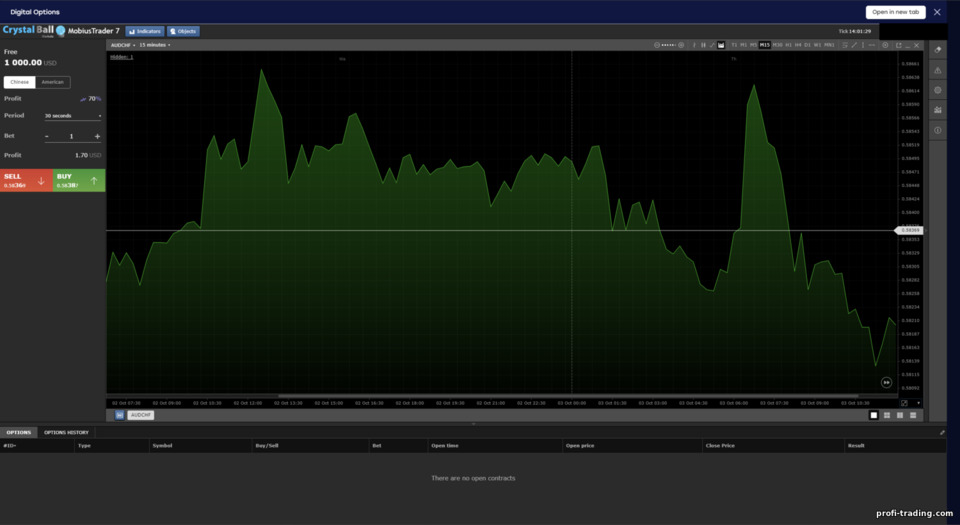Increase the bet with the plus button
The width and height of the screenshot is (960, 525).
coord(97,136)
